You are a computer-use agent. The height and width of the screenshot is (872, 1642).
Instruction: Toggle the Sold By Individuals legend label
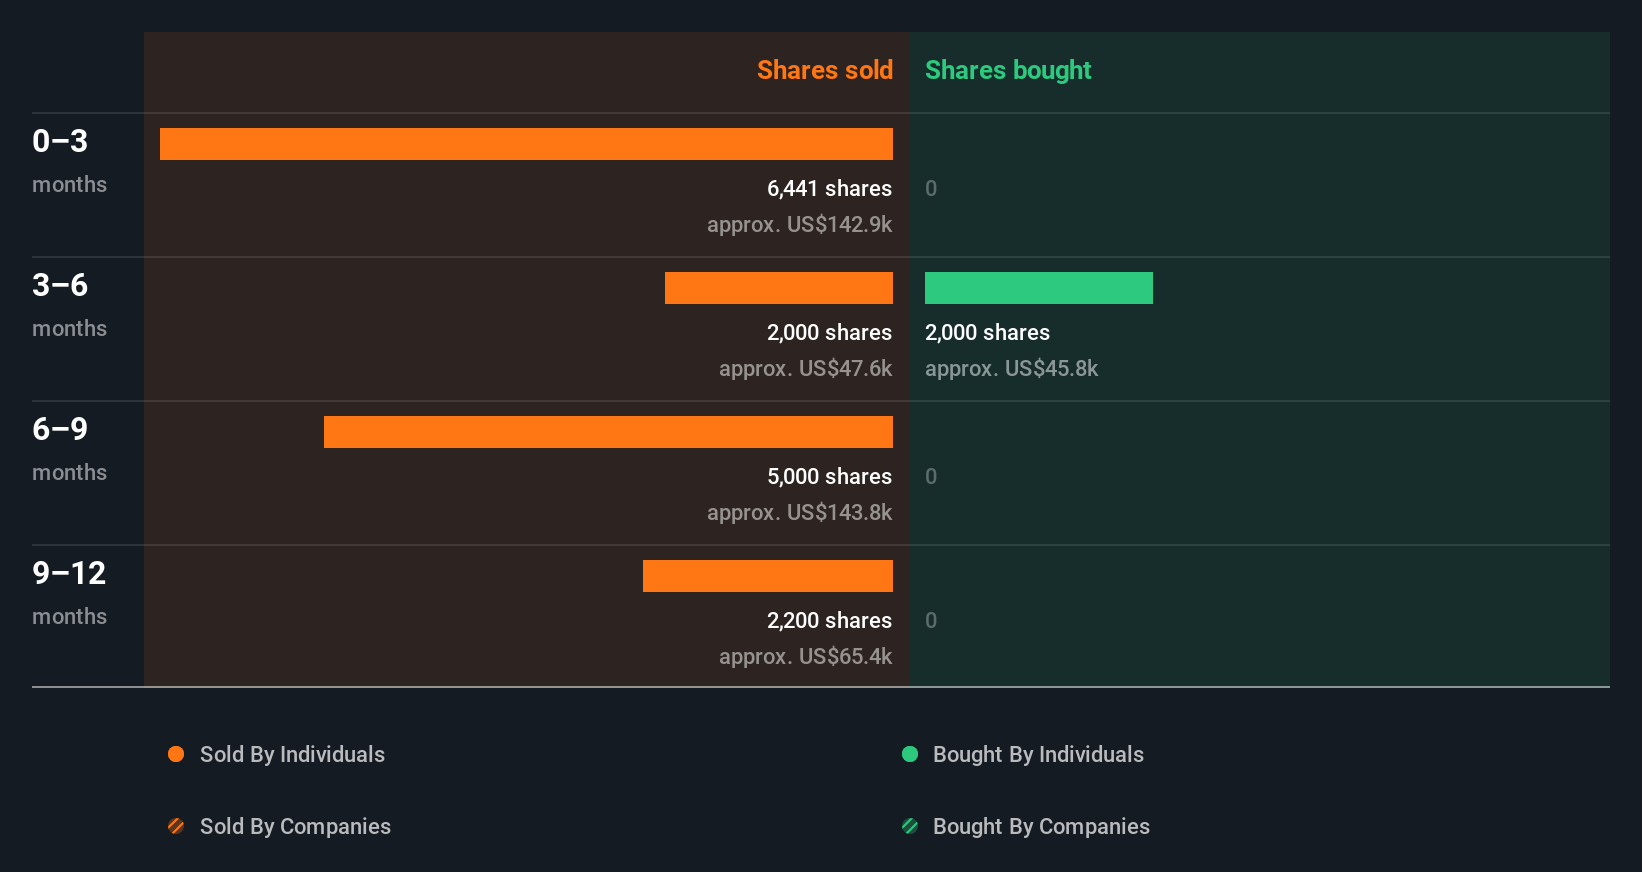pyautogui.click(x=292, y=754)
